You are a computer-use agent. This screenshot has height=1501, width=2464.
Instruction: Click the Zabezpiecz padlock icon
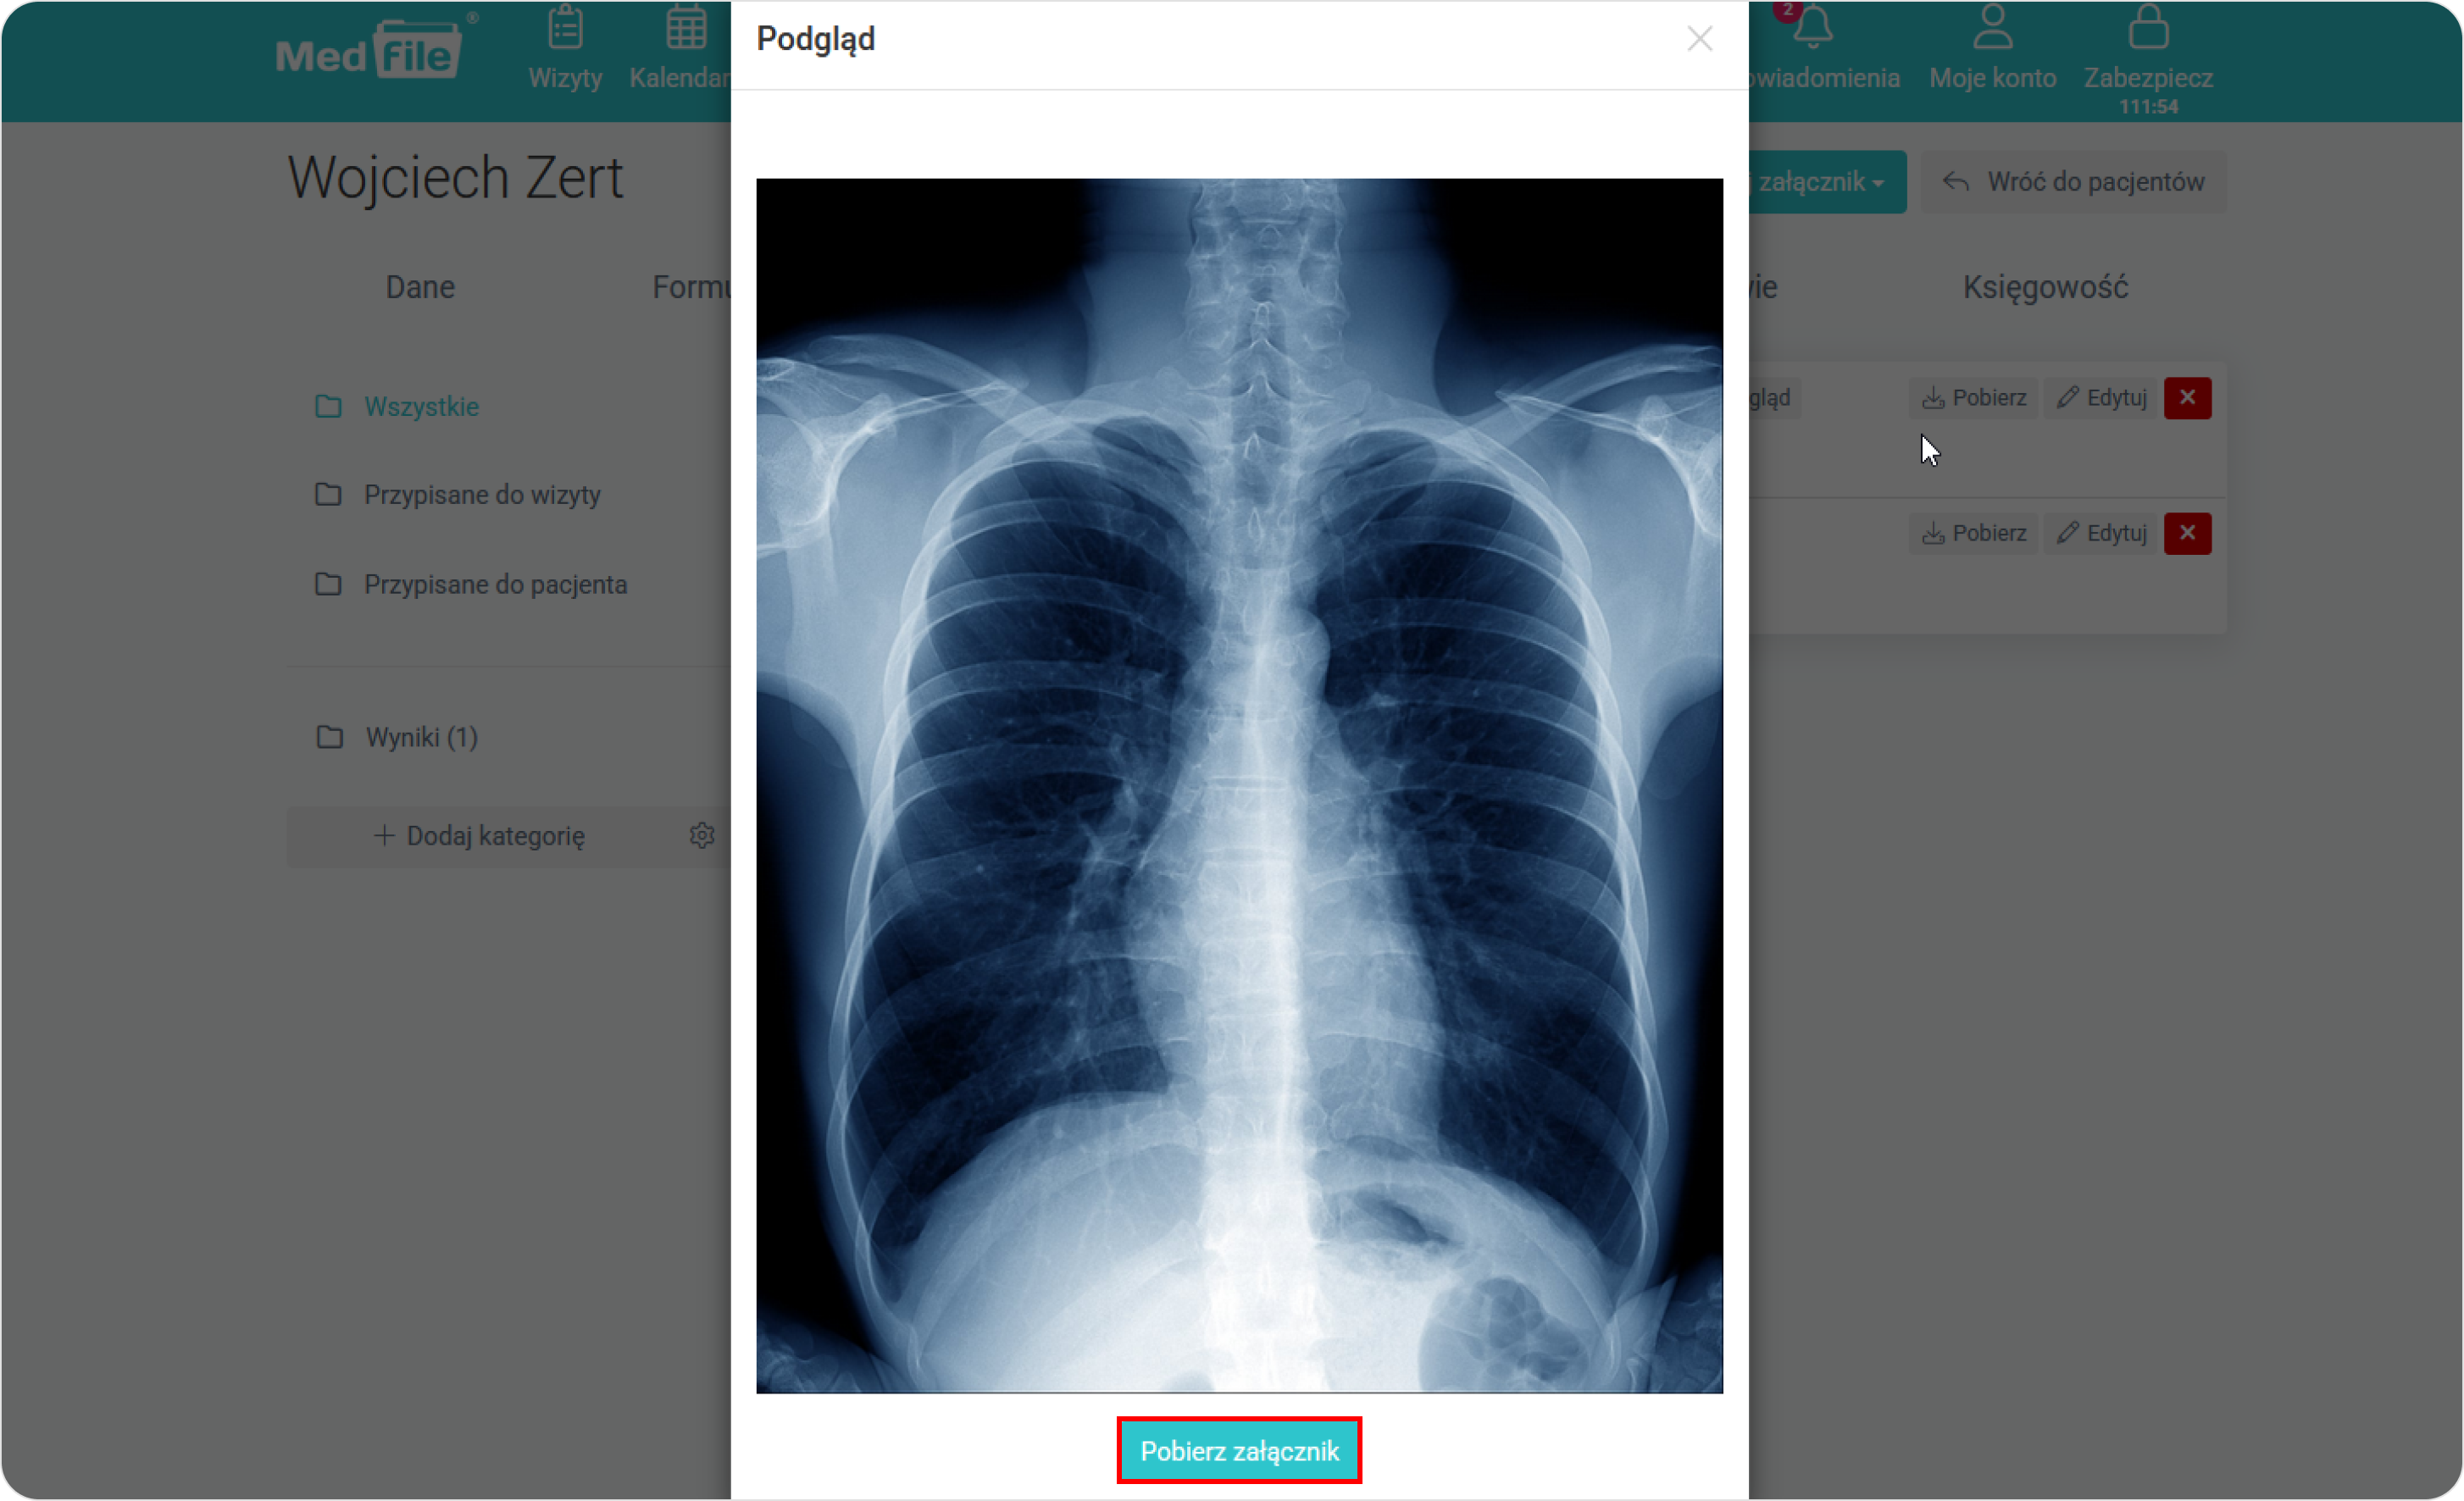(2147, 26)
